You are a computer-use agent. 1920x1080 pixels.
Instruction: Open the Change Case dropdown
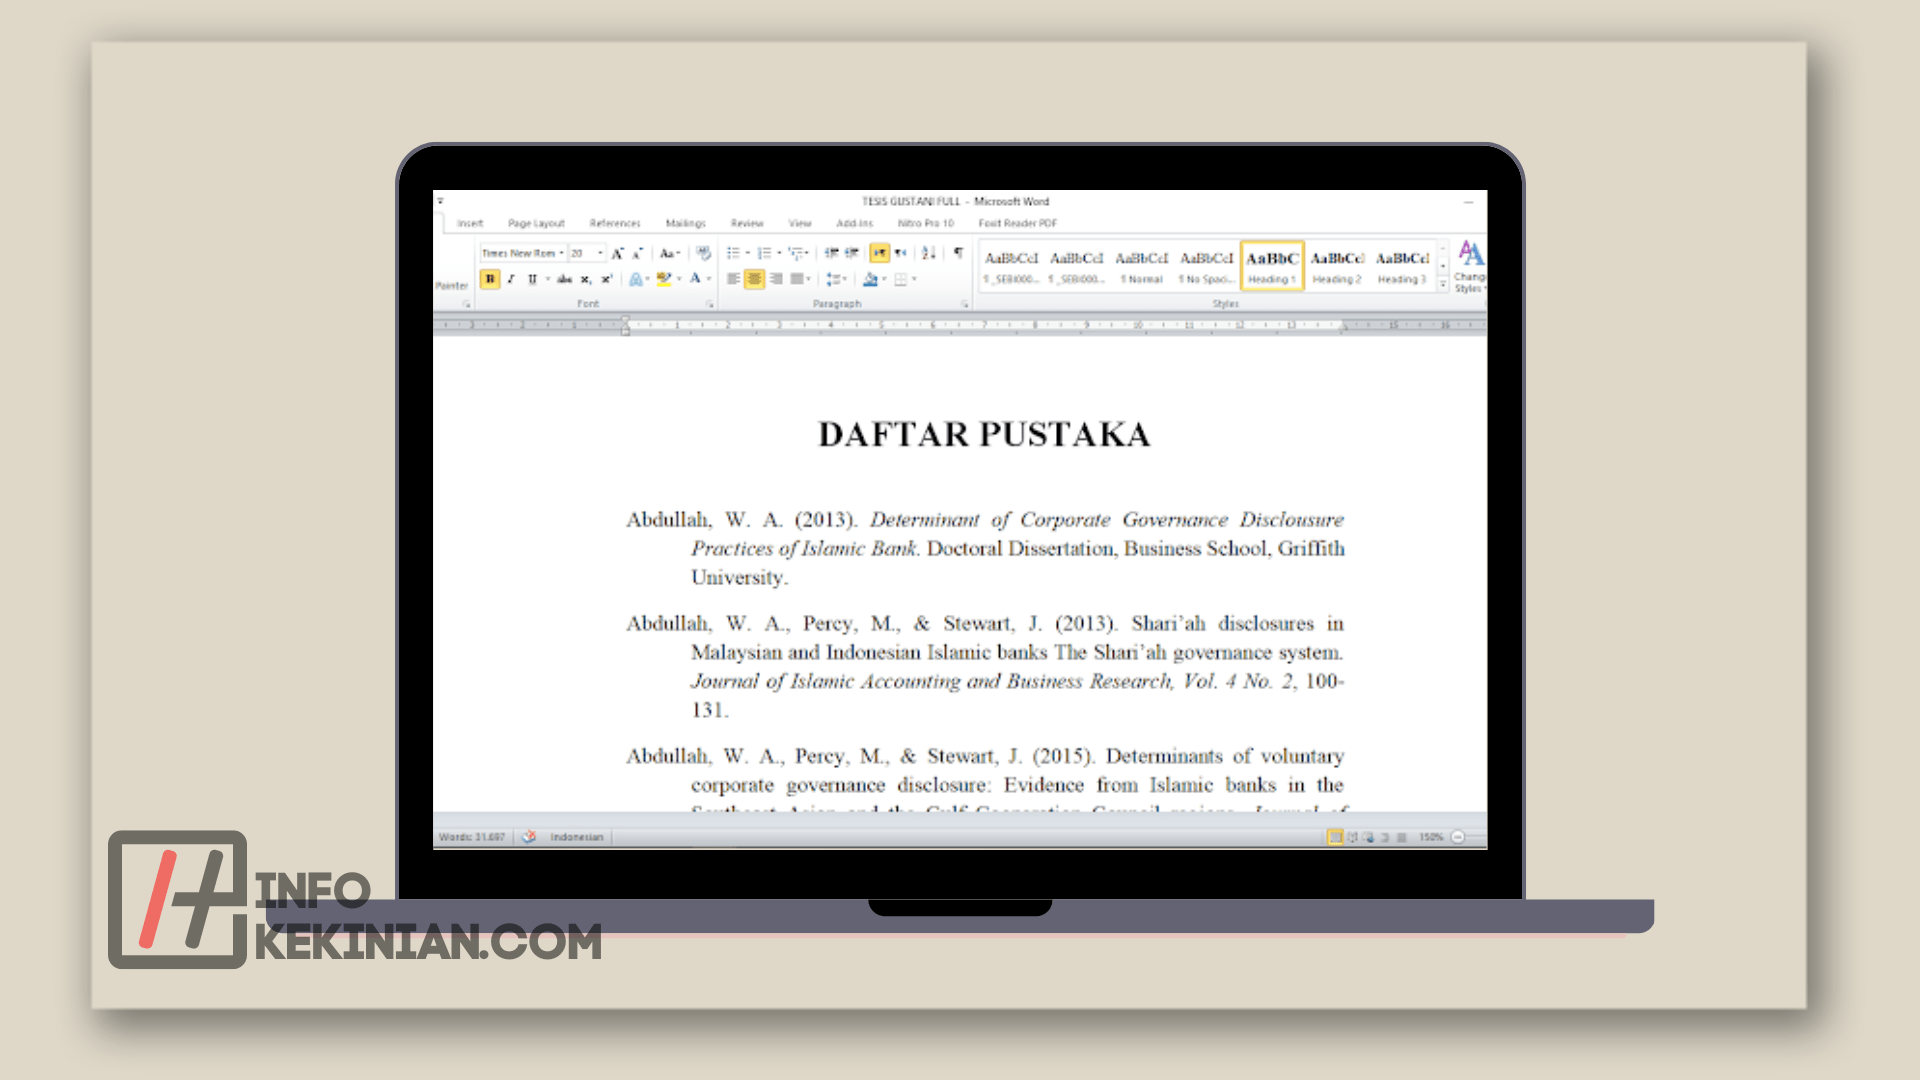[670, 253]
